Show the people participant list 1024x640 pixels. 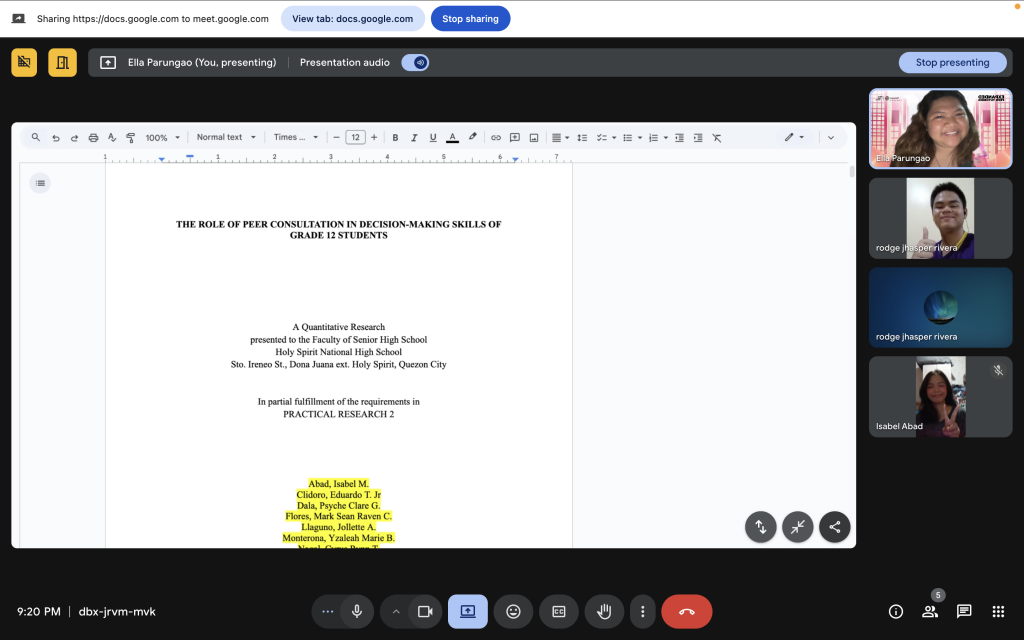pos(930,611)
